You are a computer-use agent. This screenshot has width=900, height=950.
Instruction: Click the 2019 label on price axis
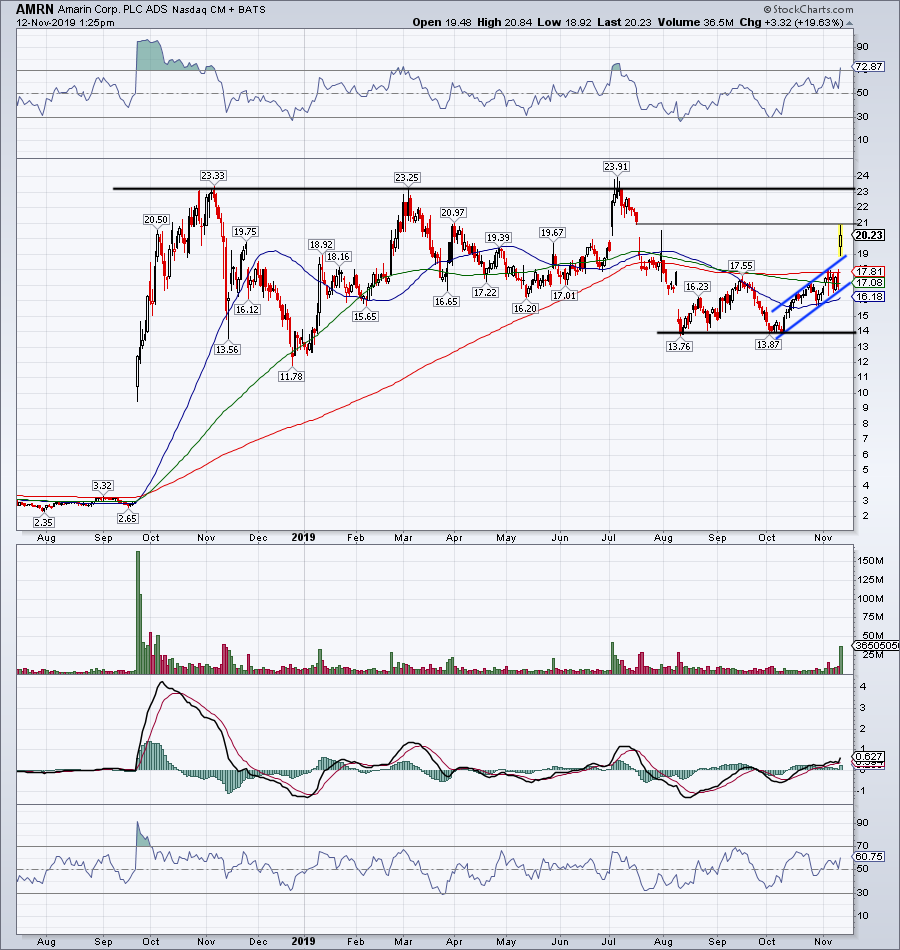tap(303, 537)
